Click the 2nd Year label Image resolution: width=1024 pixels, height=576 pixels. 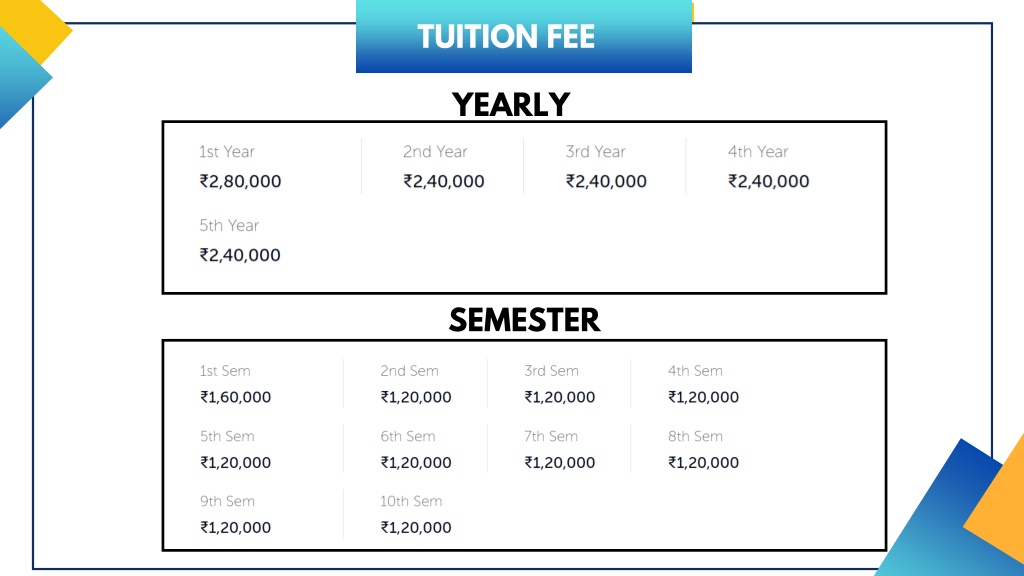click(x=435, y=152)
